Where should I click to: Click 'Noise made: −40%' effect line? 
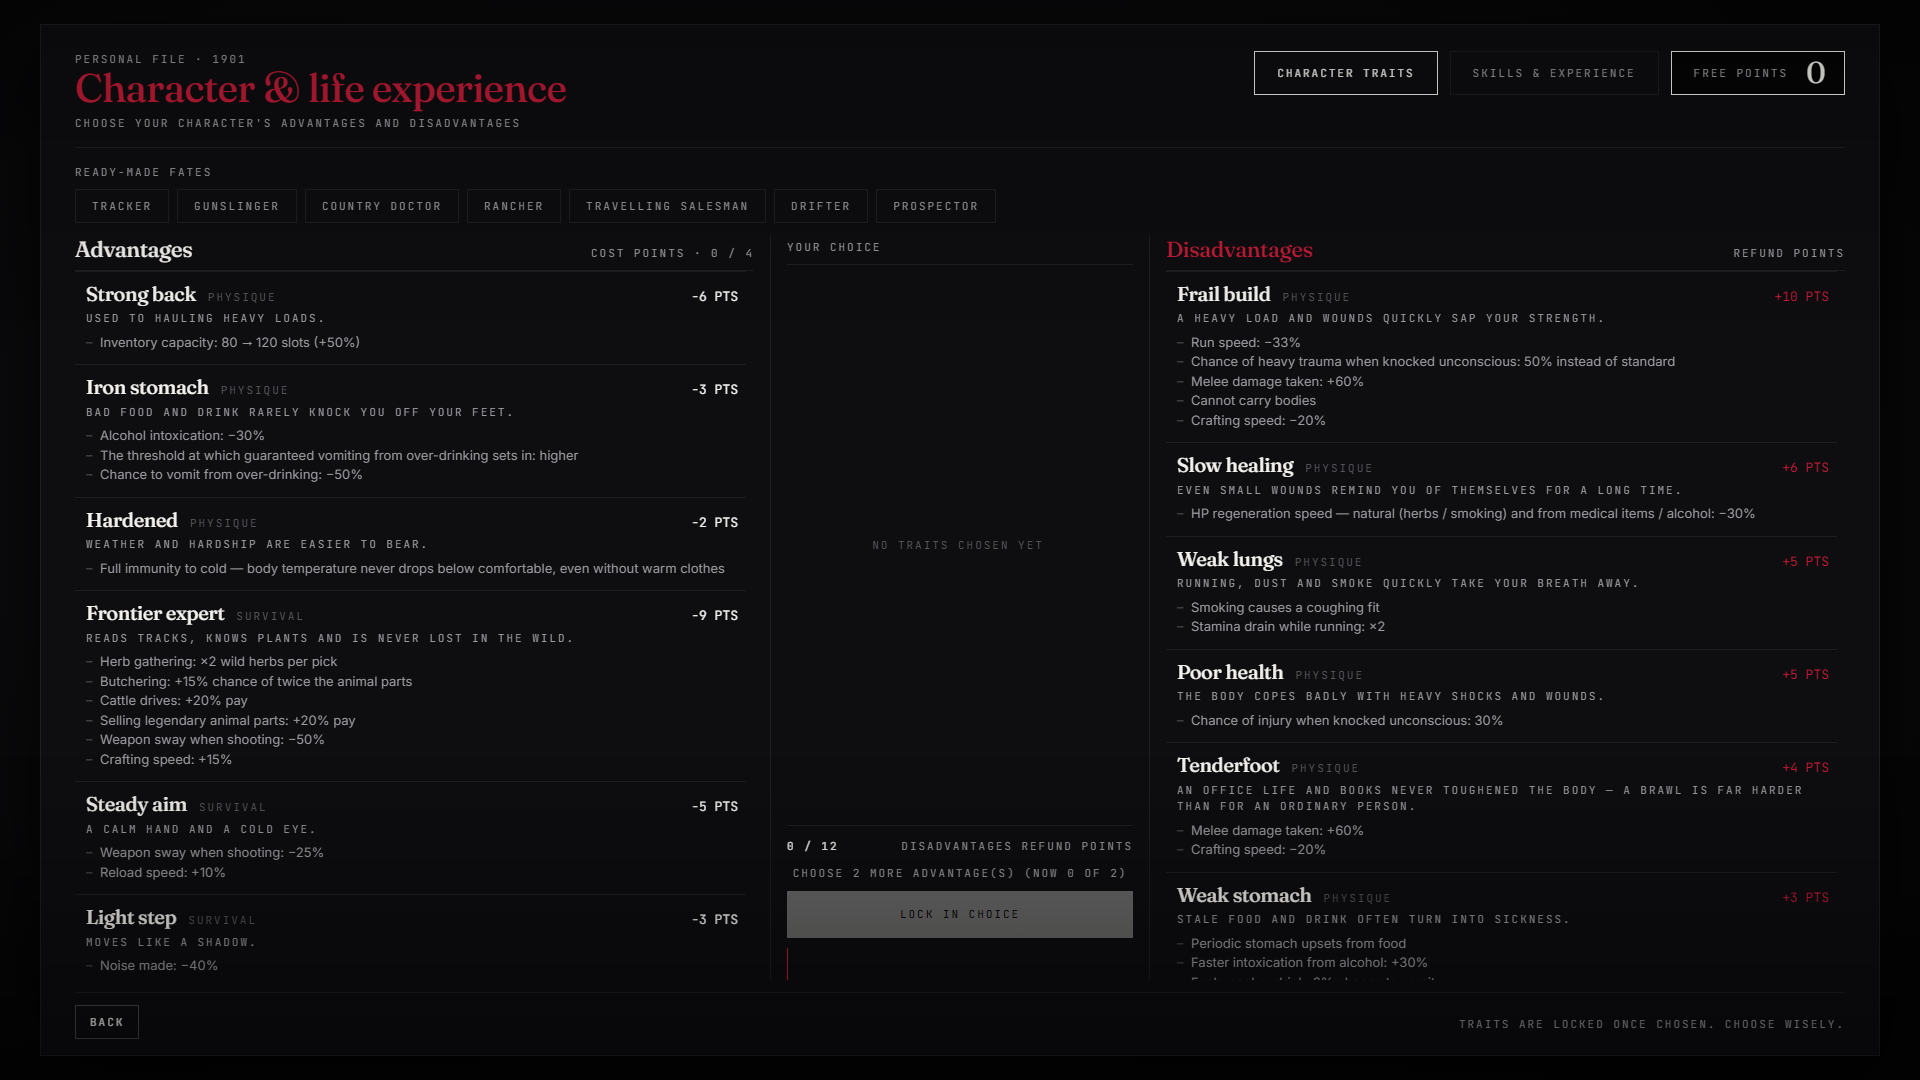(159, 966)
